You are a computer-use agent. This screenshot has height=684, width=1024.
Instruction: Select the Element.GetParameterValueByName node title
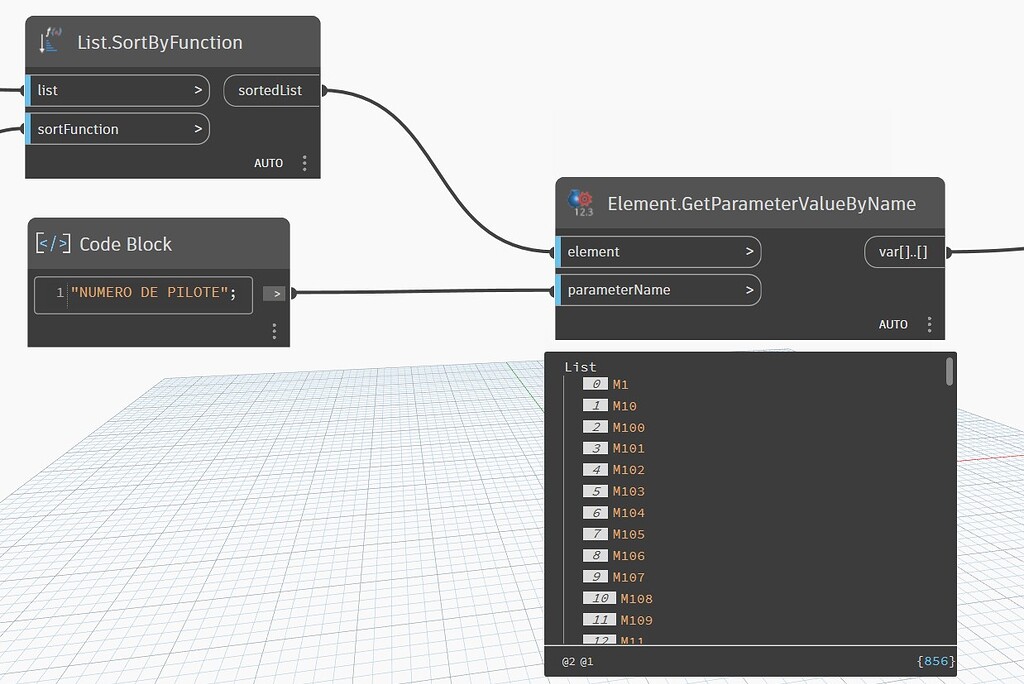tap(761, 203)
